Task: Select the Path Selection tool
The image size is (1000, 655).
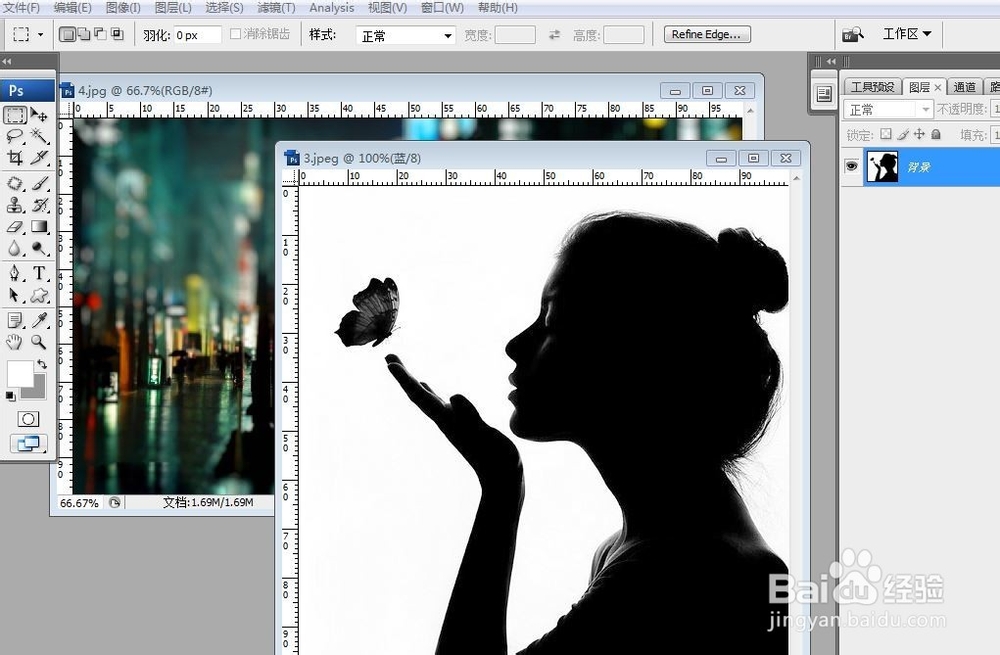Action: tap(15, 295)
